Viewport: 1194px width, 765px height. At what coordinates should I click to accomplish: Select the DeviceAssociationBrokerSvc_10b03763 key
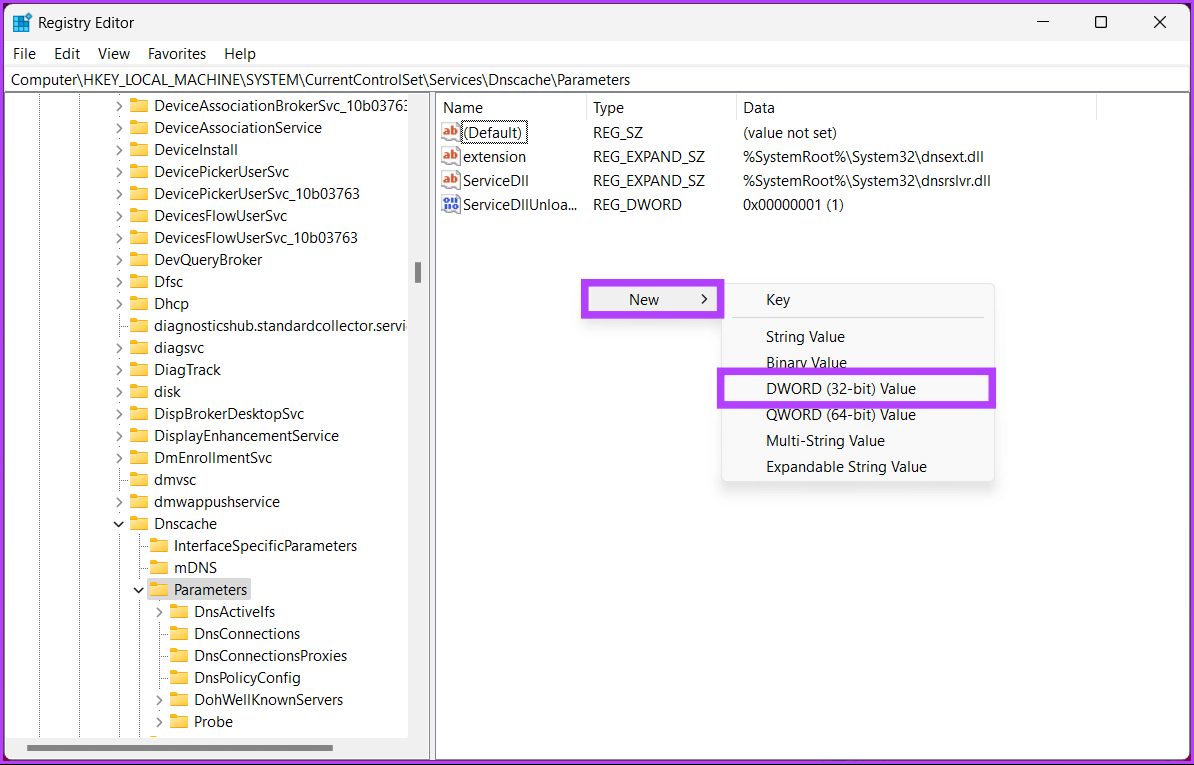click(x=281, y=106)
